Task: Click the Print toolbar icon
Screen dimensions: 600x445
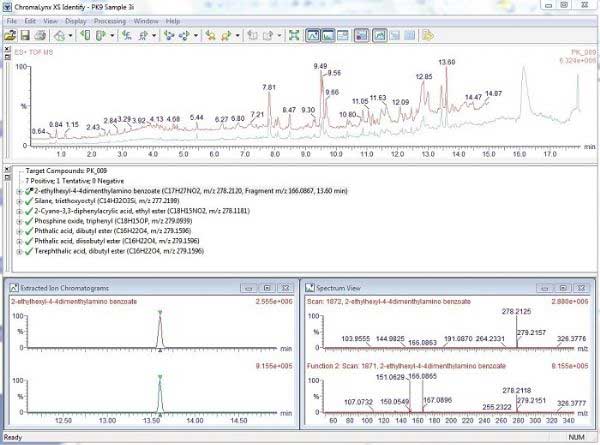Action: tap(40, 35)
